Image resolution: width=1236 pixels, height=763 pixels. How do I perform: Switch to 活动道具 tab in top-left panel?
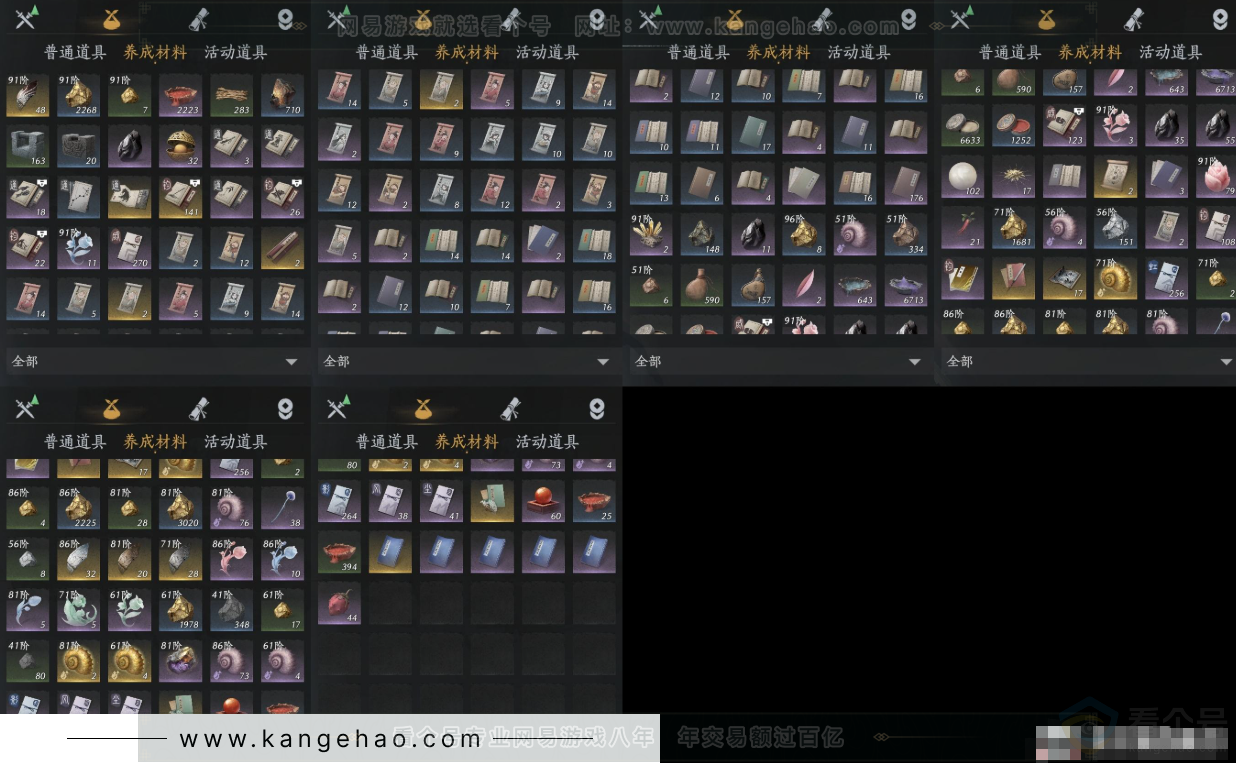pos(235,52)
